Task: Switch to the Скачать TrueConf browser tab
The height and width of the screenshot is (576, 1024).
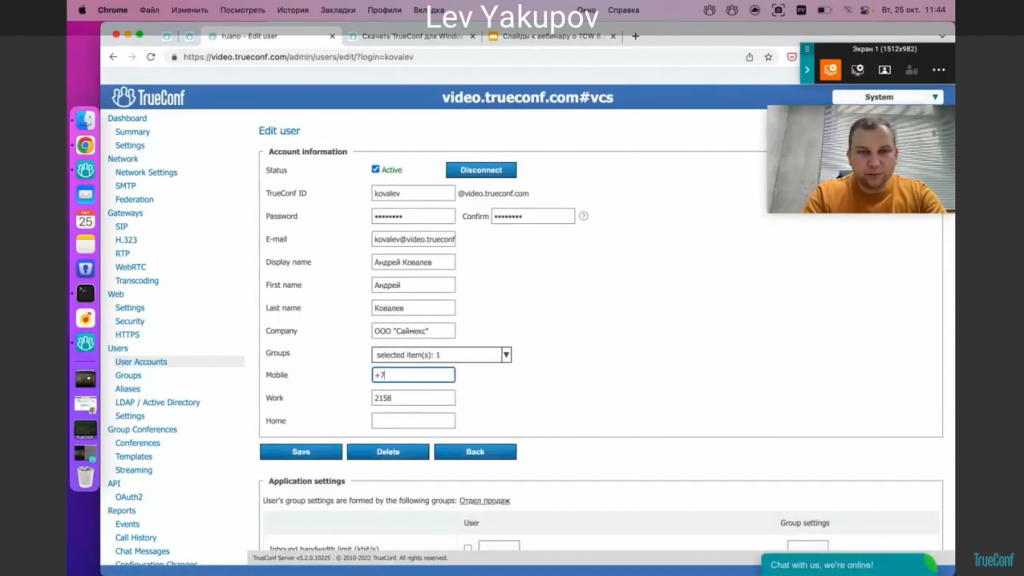Action: coord(411,36)
